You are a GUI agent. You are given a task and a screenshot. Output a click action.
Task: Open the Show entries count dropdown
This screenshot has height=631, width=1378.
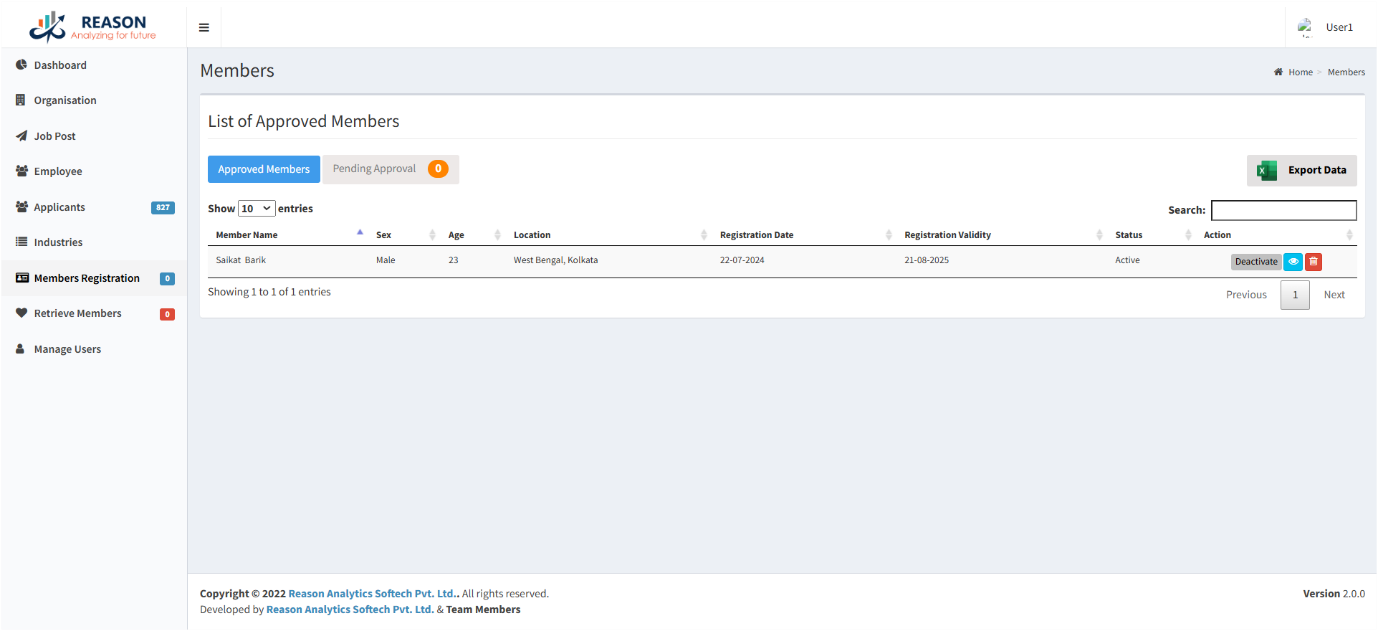(x=256, y=209)
